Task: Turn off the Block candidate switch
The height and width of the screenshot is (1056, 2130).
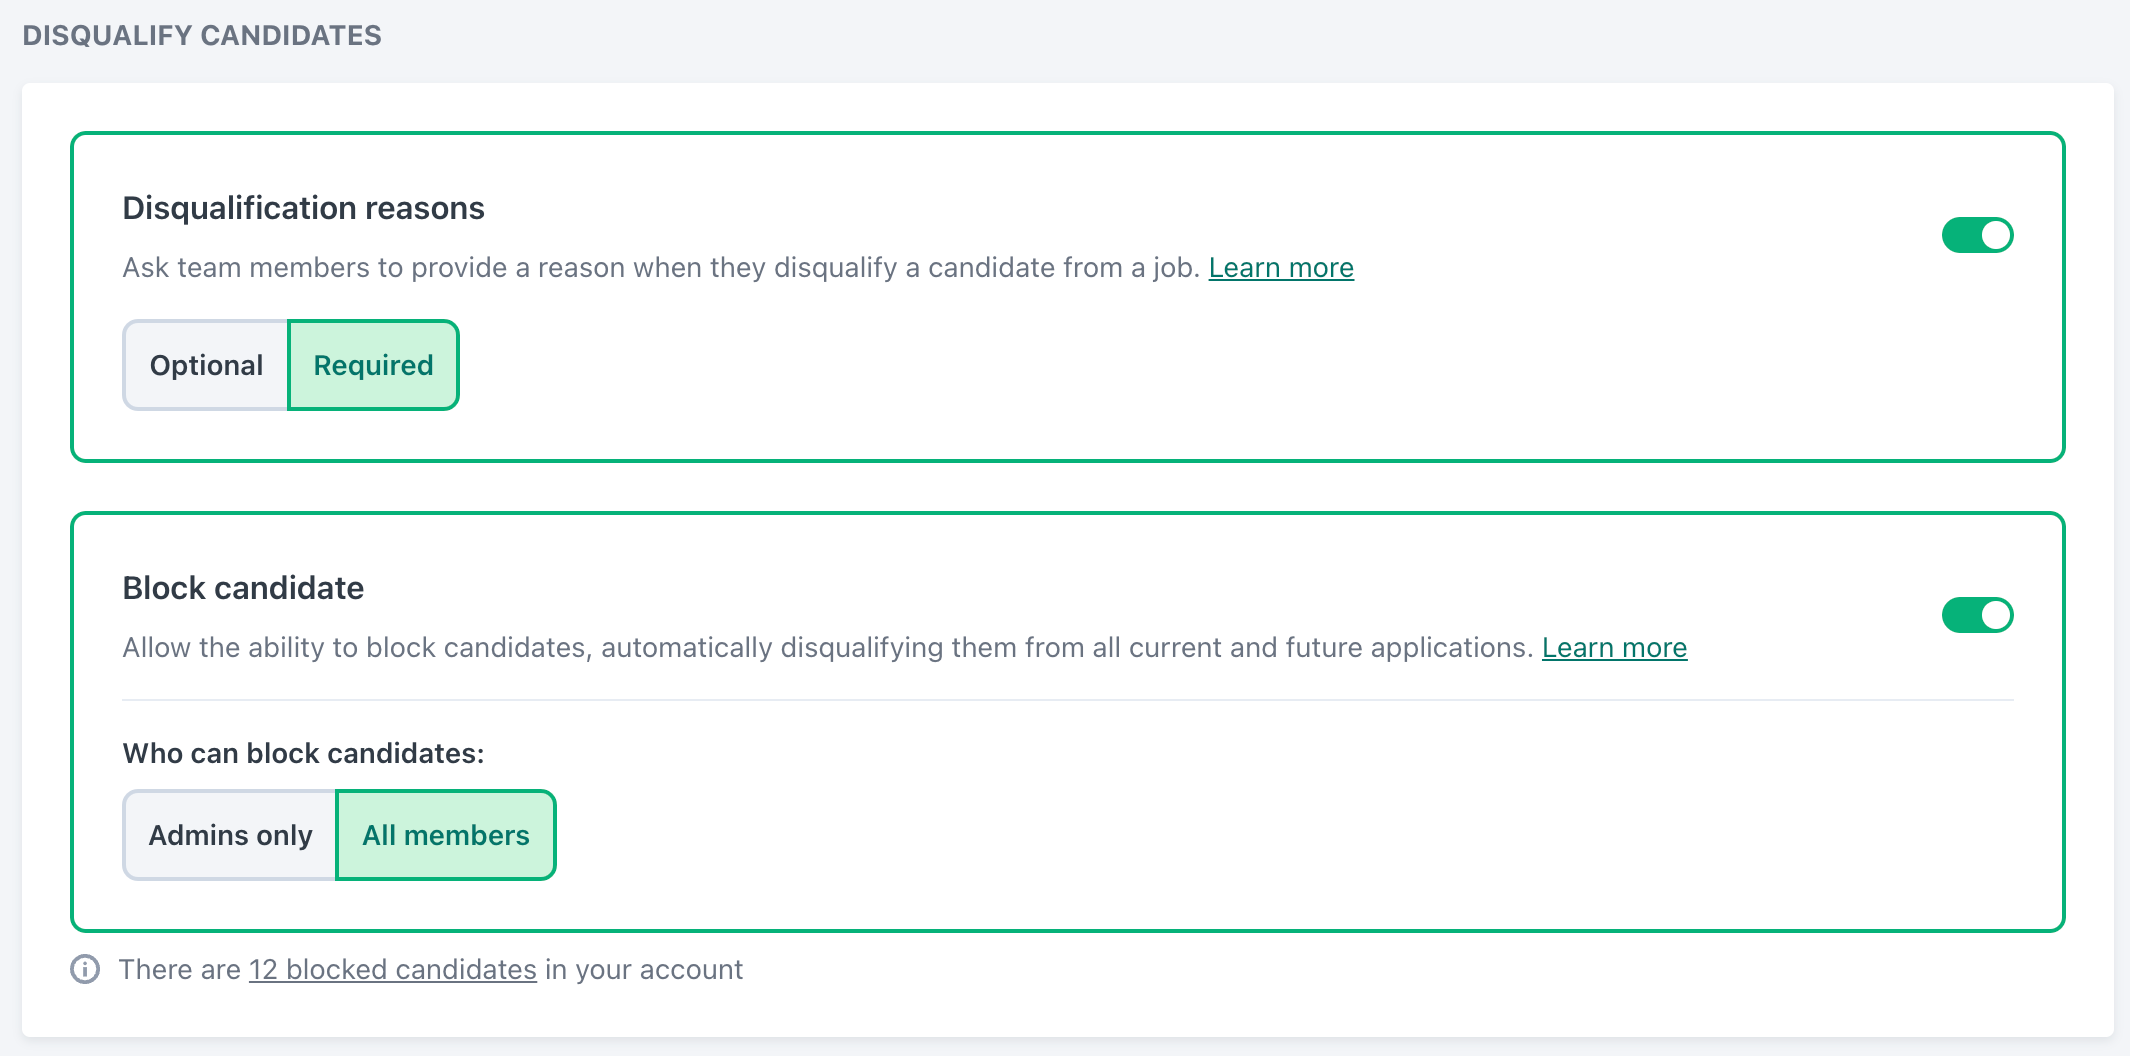Action: (x=1977, y=615)
